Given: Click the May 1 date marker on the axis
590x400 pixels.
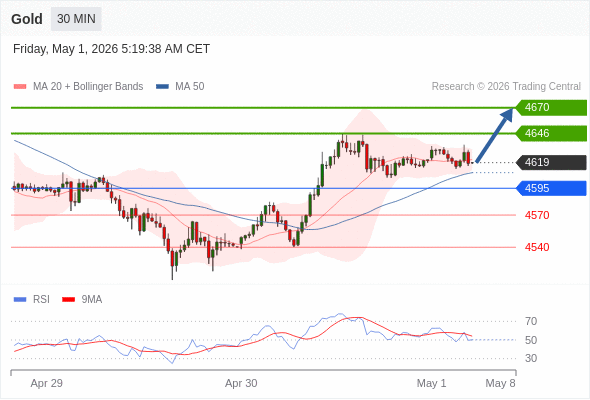Looking at the screenshot, I should pyautogui.click(x=431, y=383).
